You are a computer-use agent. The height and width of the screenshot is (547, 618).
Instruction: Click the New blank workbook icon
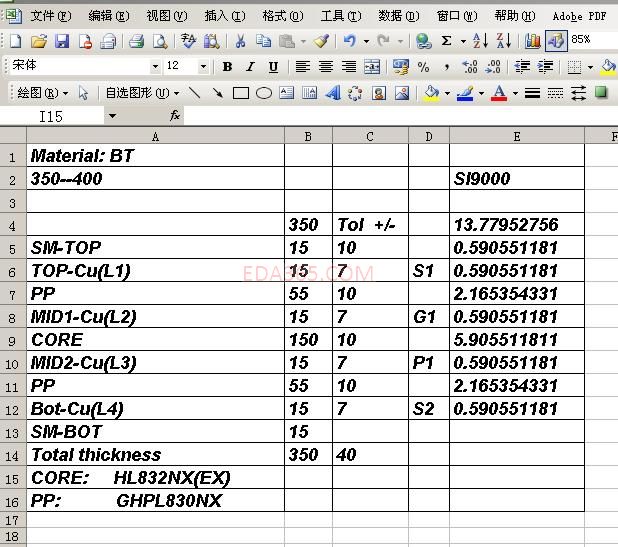(x=15, y=41)
